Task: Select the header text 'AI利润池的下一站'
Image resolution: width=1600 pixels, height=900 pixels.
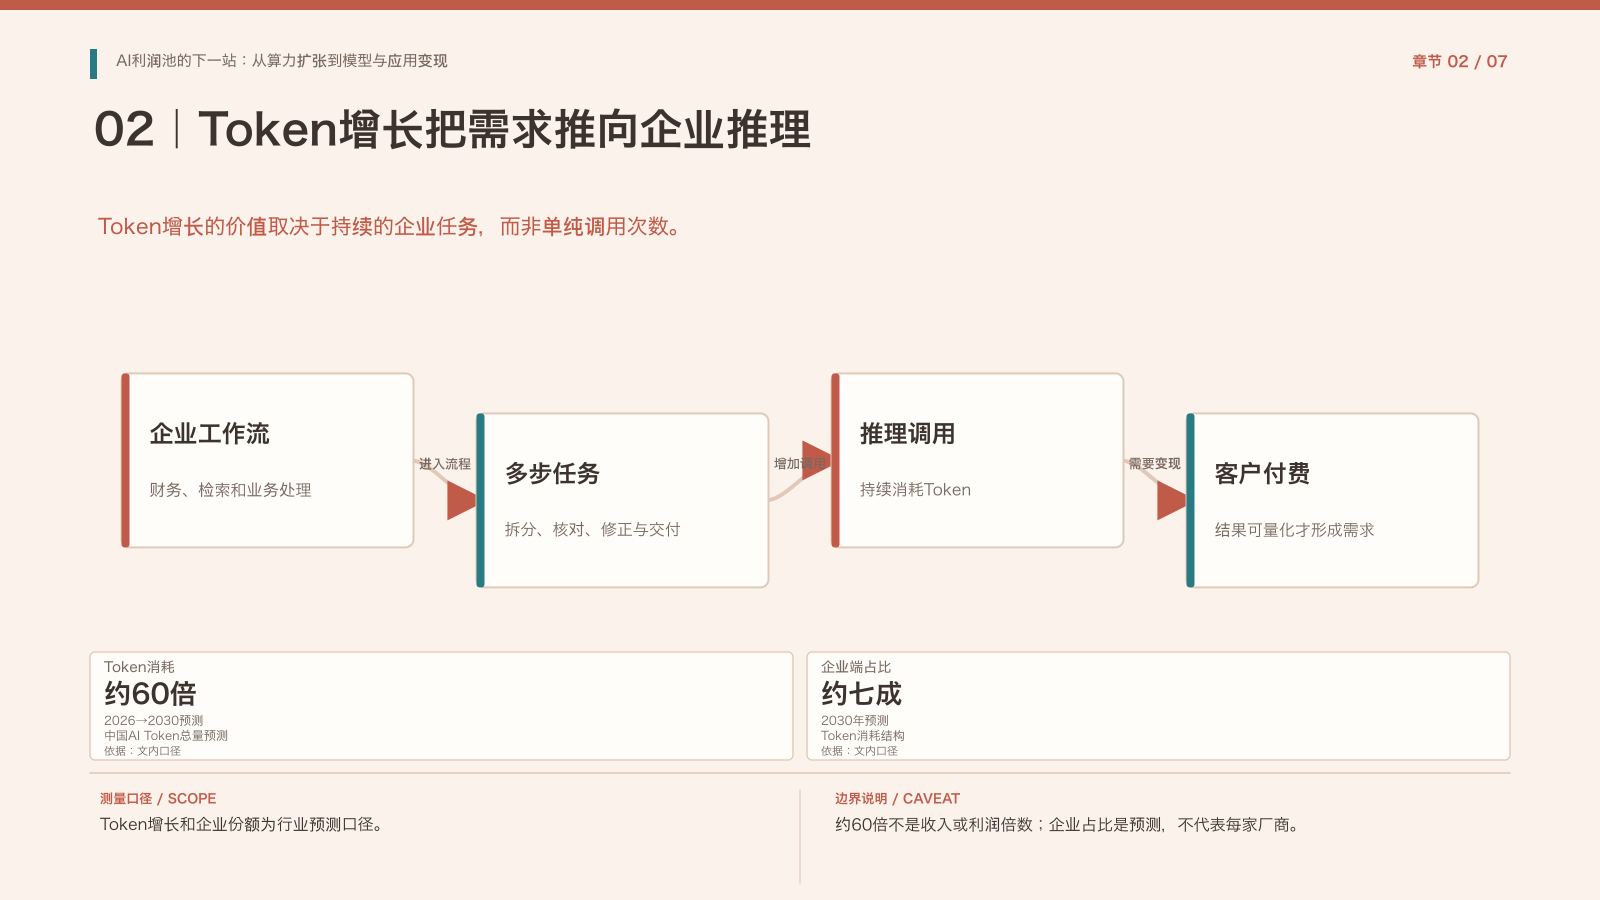Action: coord(176,61)
